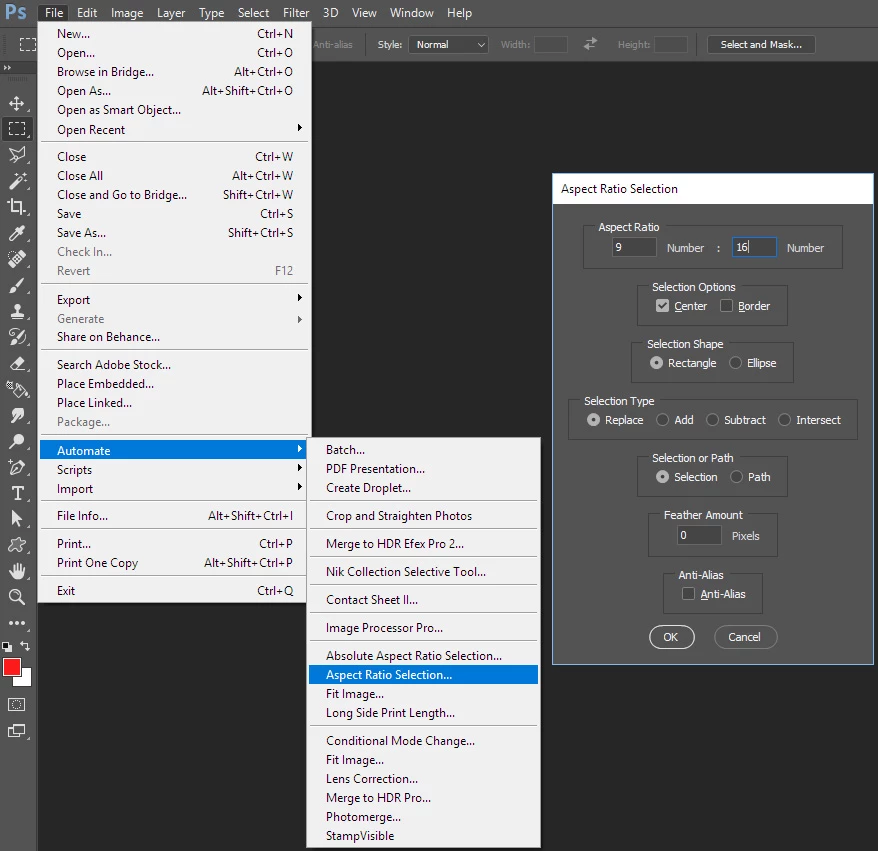
Task: Expand the Open Recent submenu
Action: 174,129
